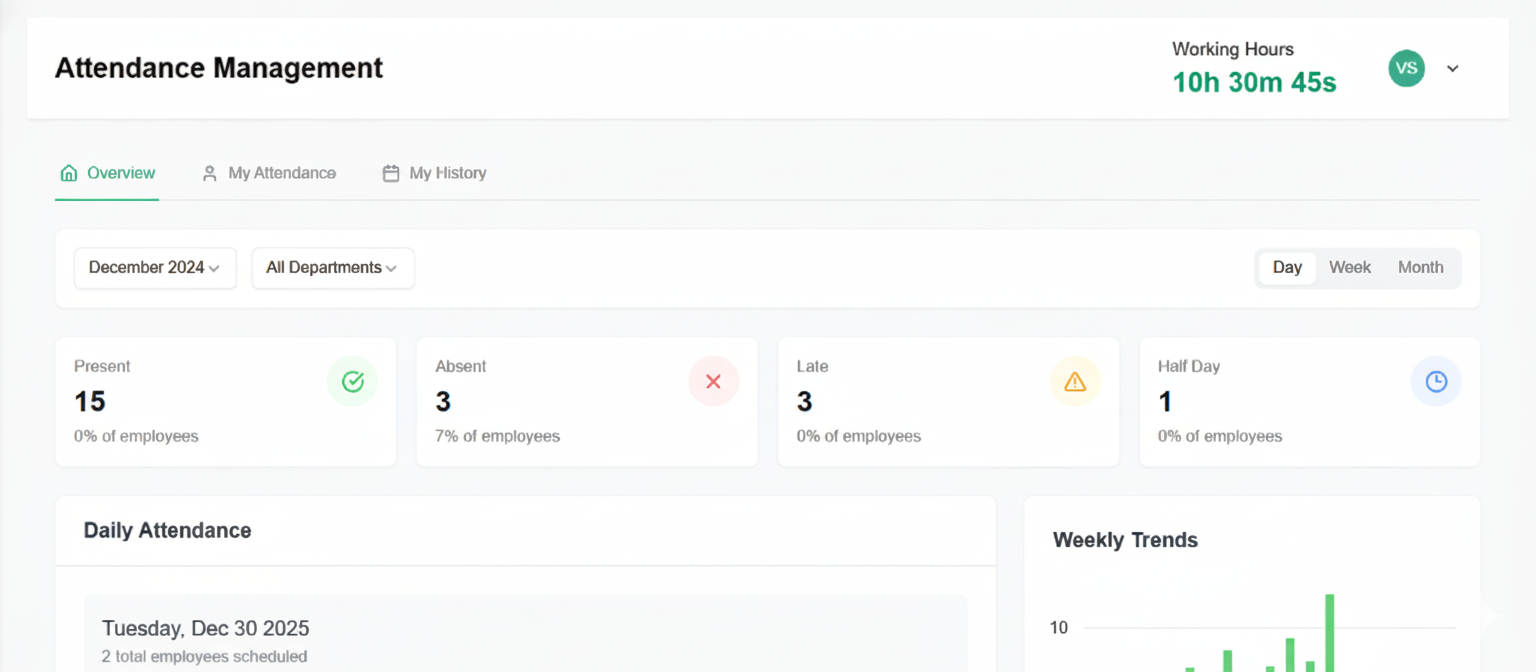1536x672 pixels.
Task: Click the Working Hours timer display
Action: click(x=1254, y=82)
